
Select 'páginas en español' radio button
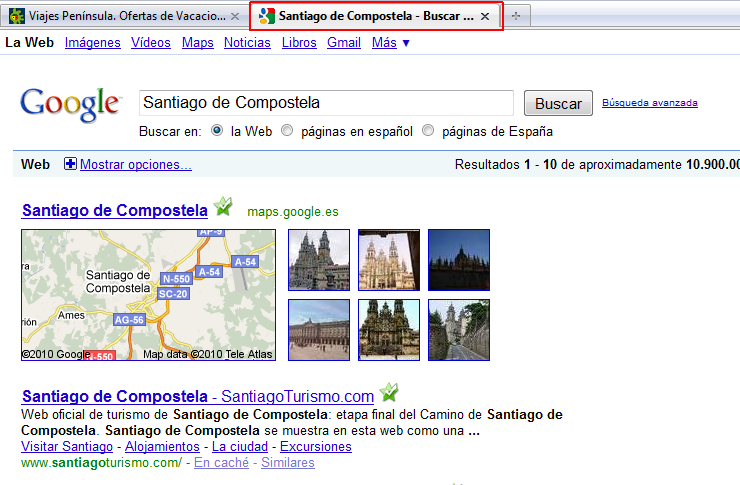coord(287,130)
